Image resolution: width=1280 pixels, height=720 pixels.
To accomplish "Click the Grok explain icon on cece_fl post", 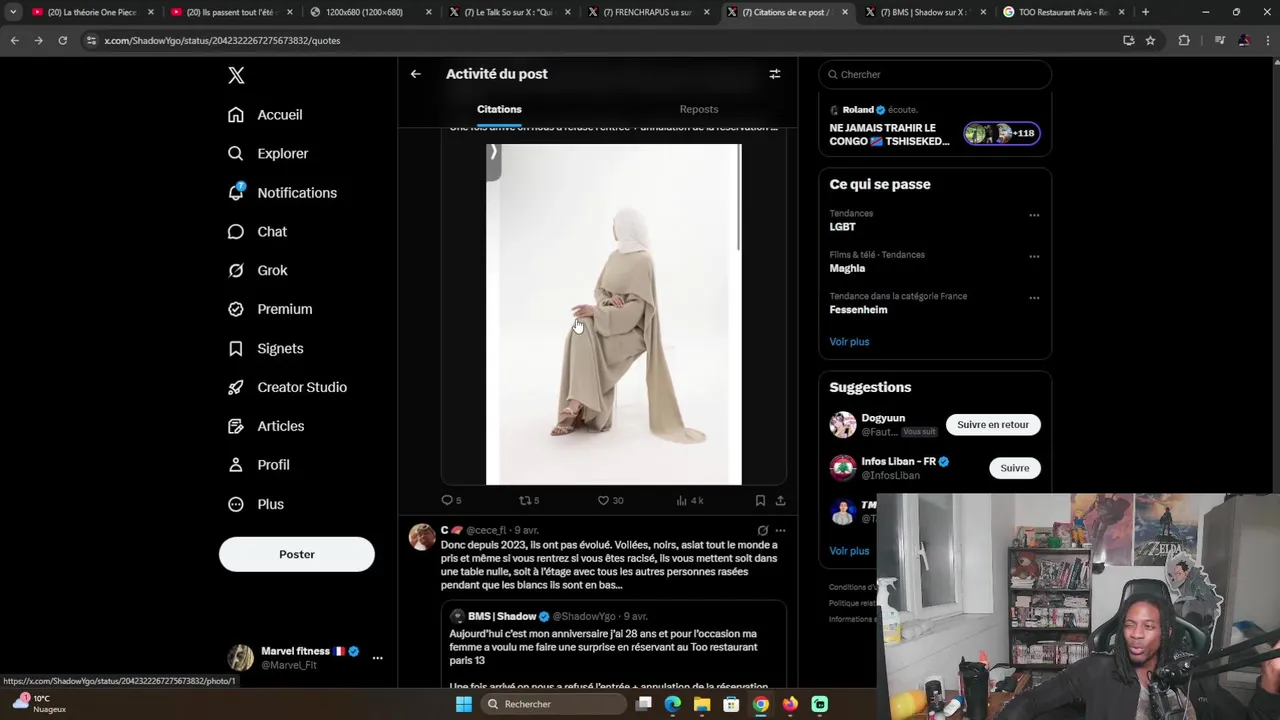I will [x=762, y=531].
